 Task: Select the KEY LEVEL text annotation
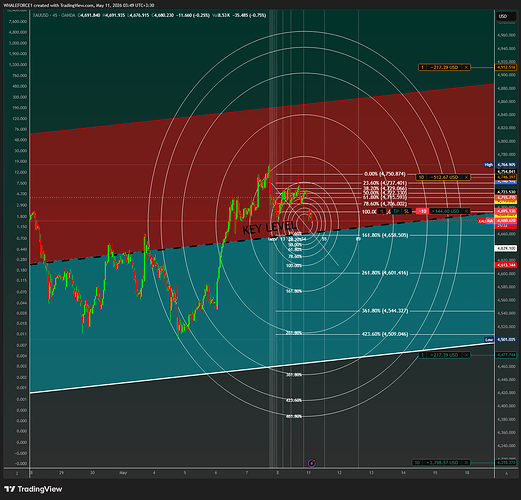click(269, 228)
